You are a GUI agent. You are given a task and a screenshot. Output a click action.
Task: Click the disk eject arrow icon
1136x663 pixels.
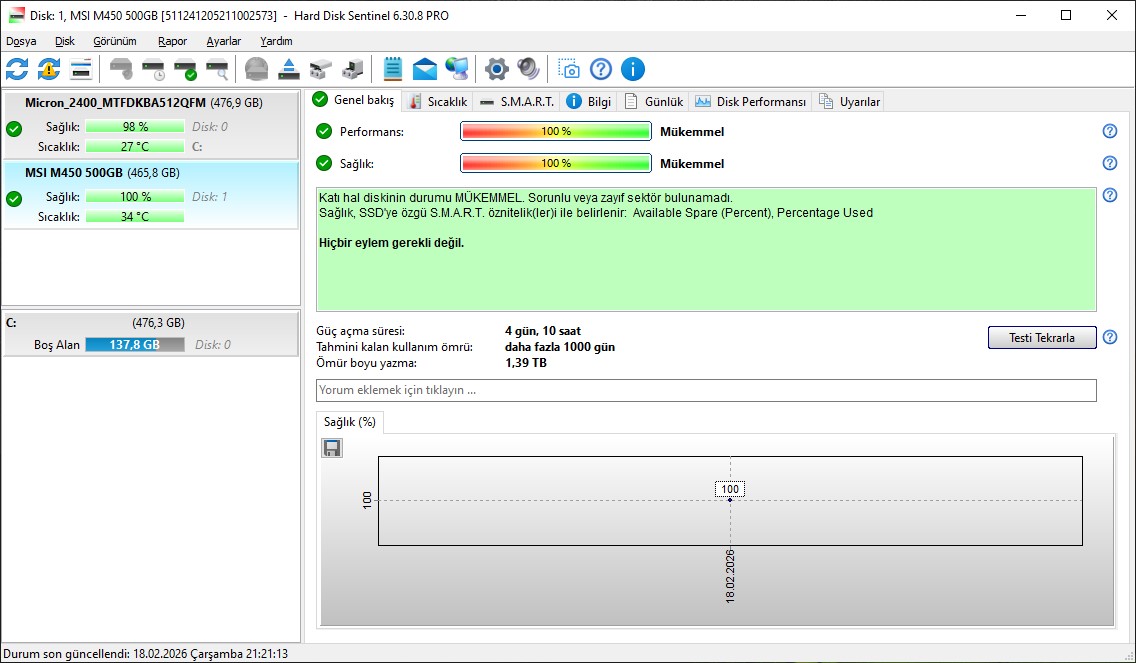point(289,70)
